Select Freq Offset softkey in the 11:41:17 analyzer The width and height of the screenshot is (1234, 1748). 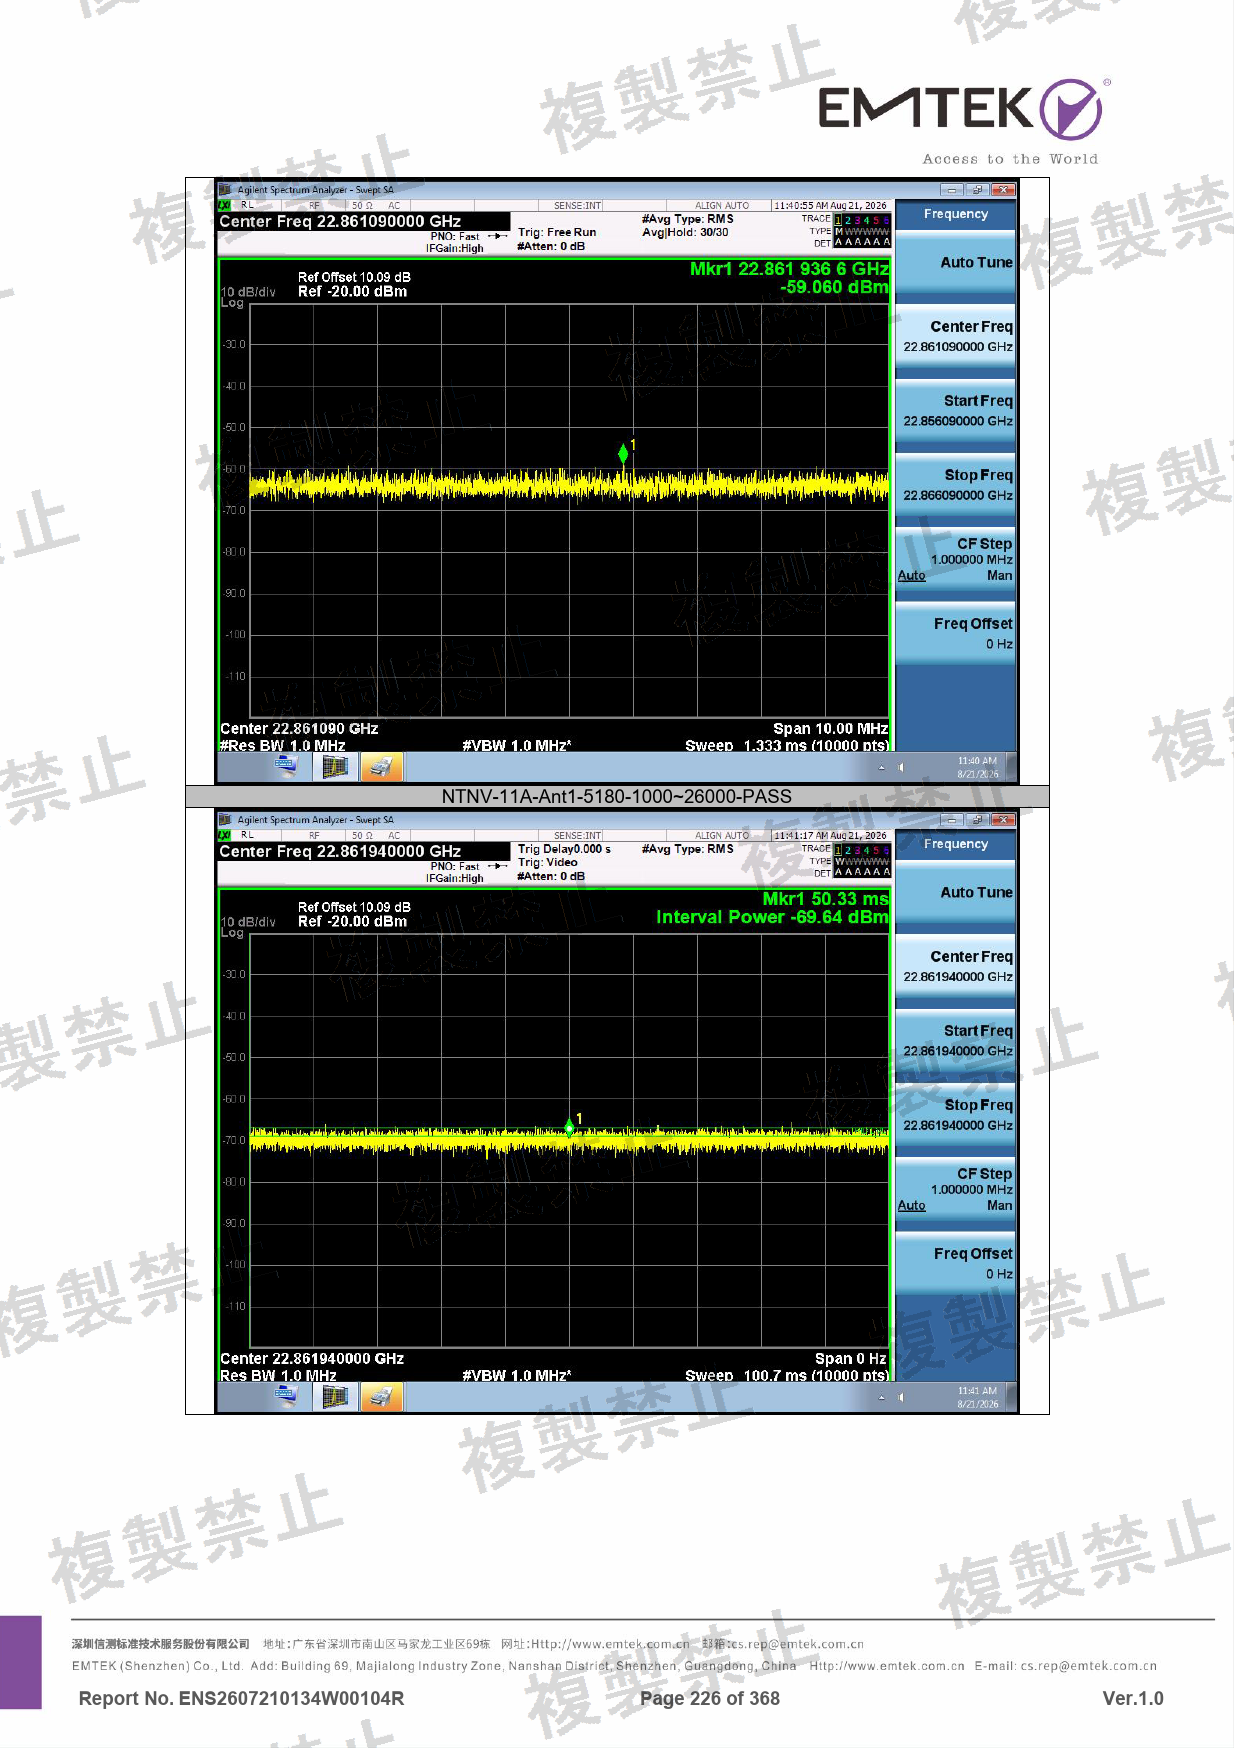coord(955,1264)
